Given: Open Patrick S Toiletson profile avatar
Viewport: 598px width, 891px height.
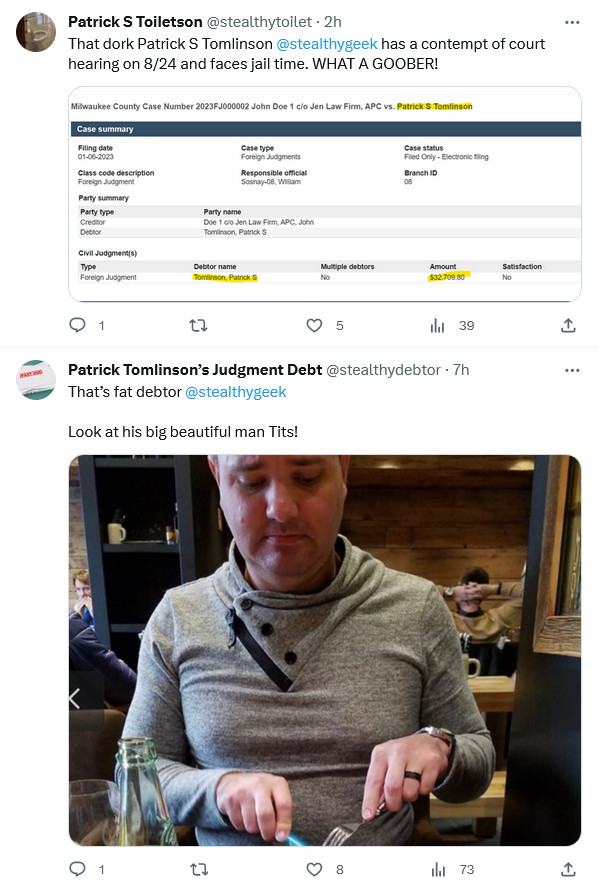Looking at the screenshot, I should click(36, 32).
